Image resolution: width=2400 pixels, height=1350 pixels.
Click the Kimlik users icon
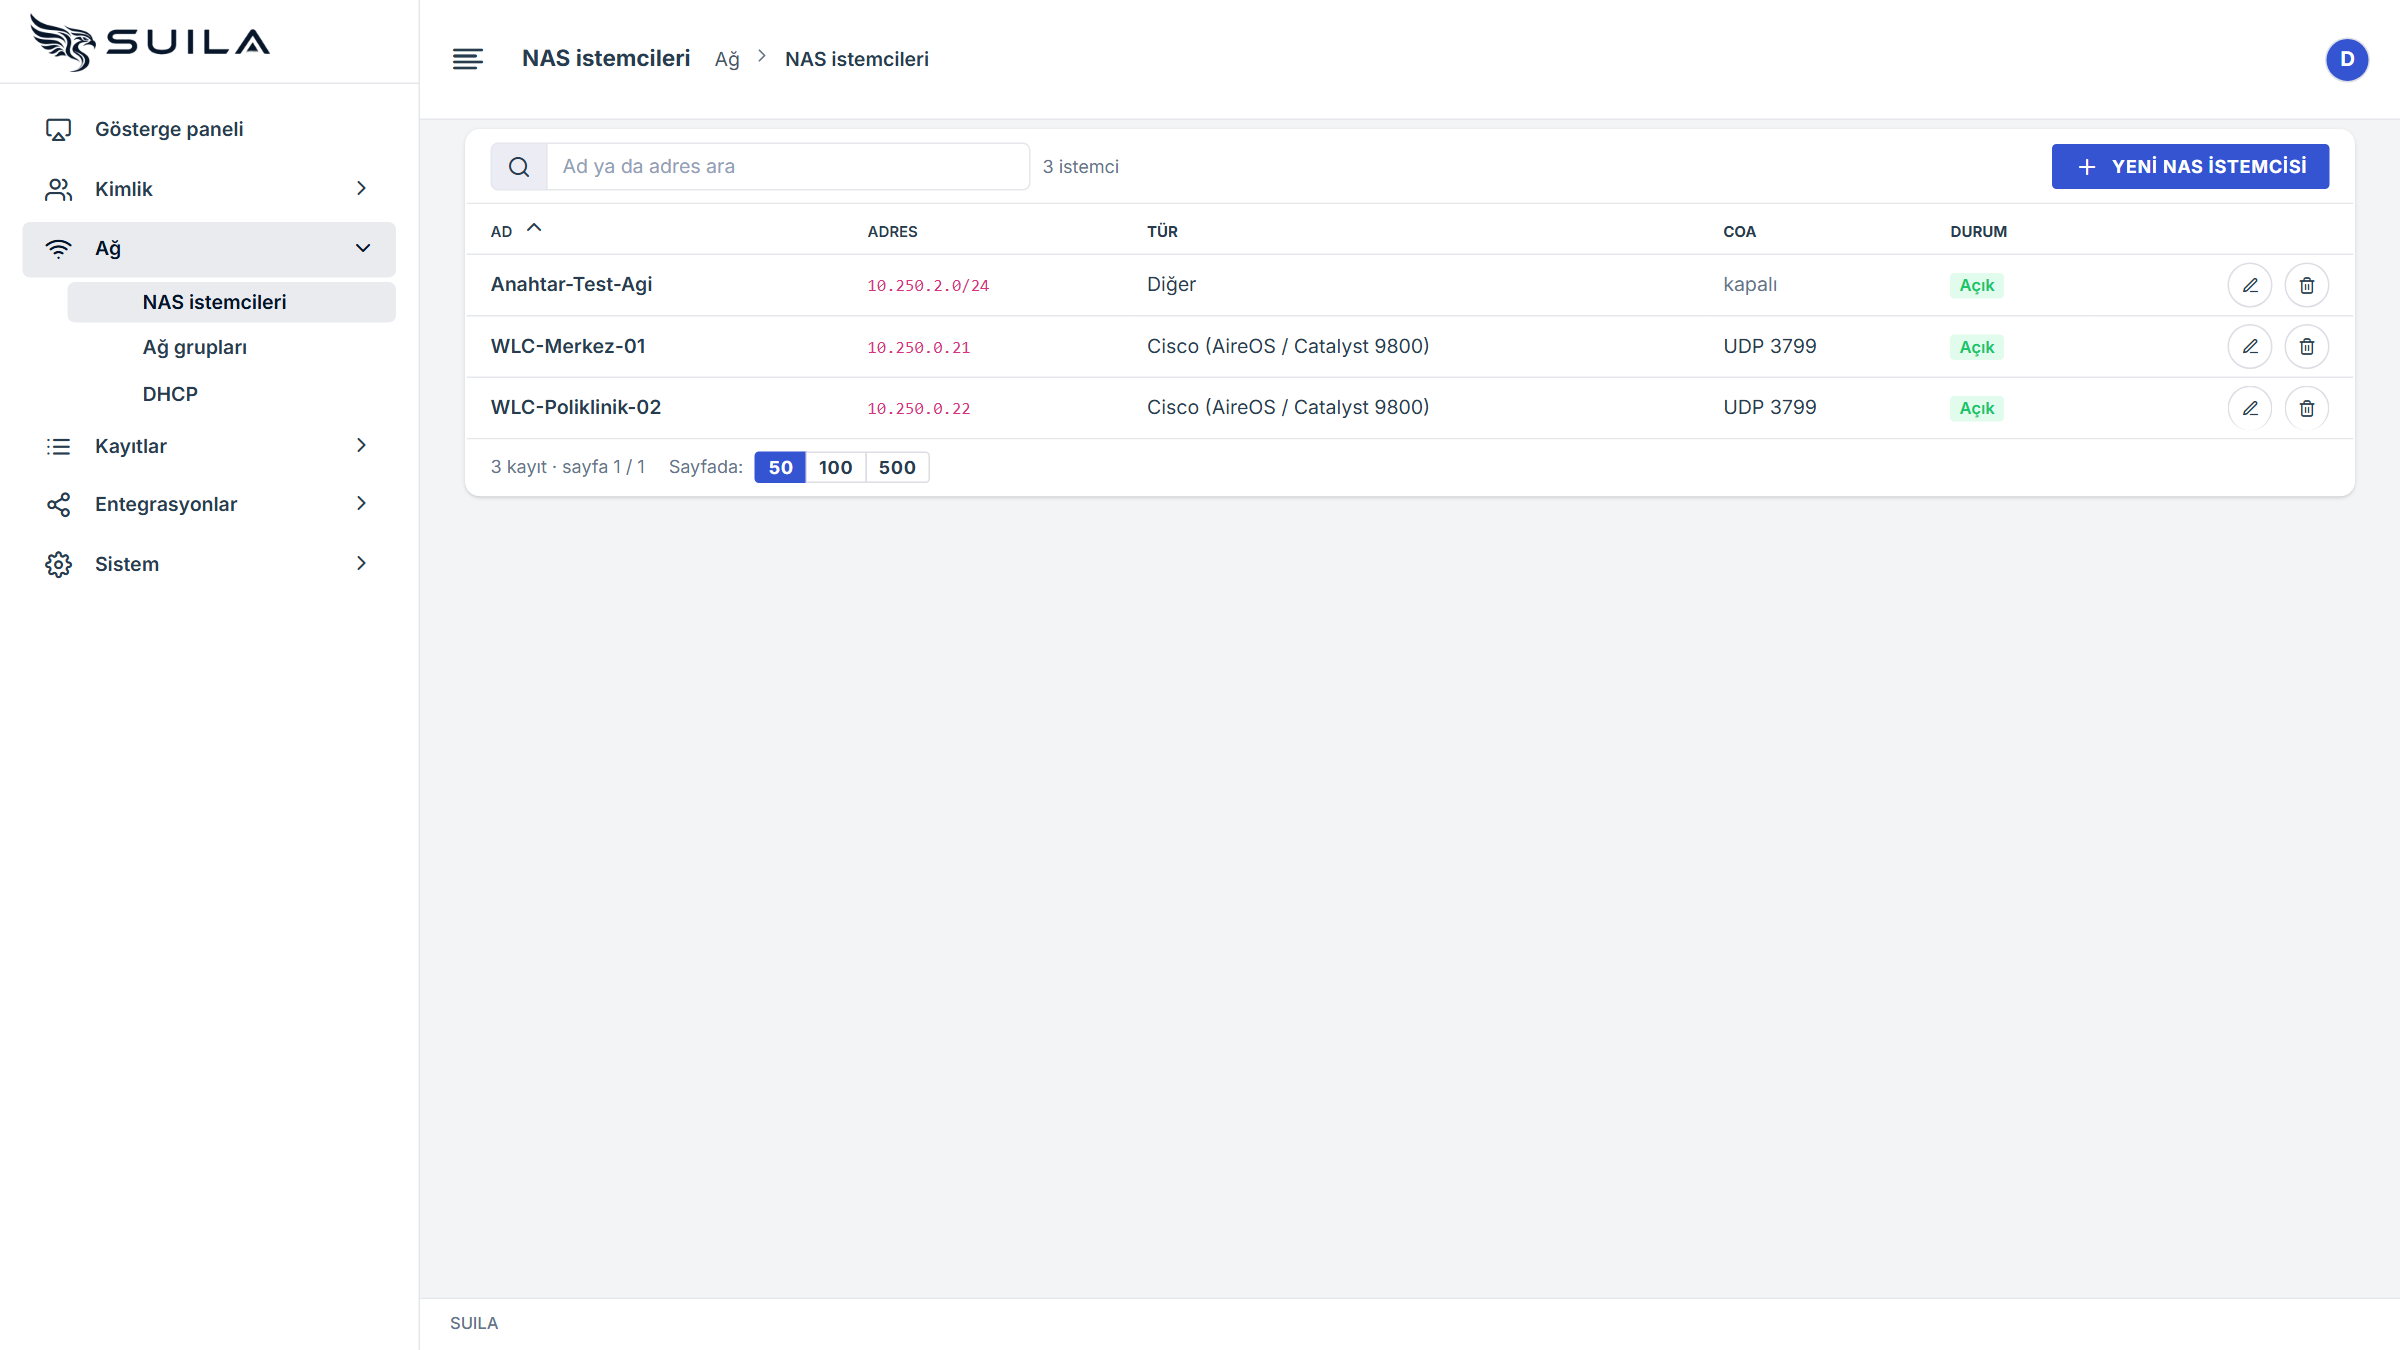click(59, 189)
